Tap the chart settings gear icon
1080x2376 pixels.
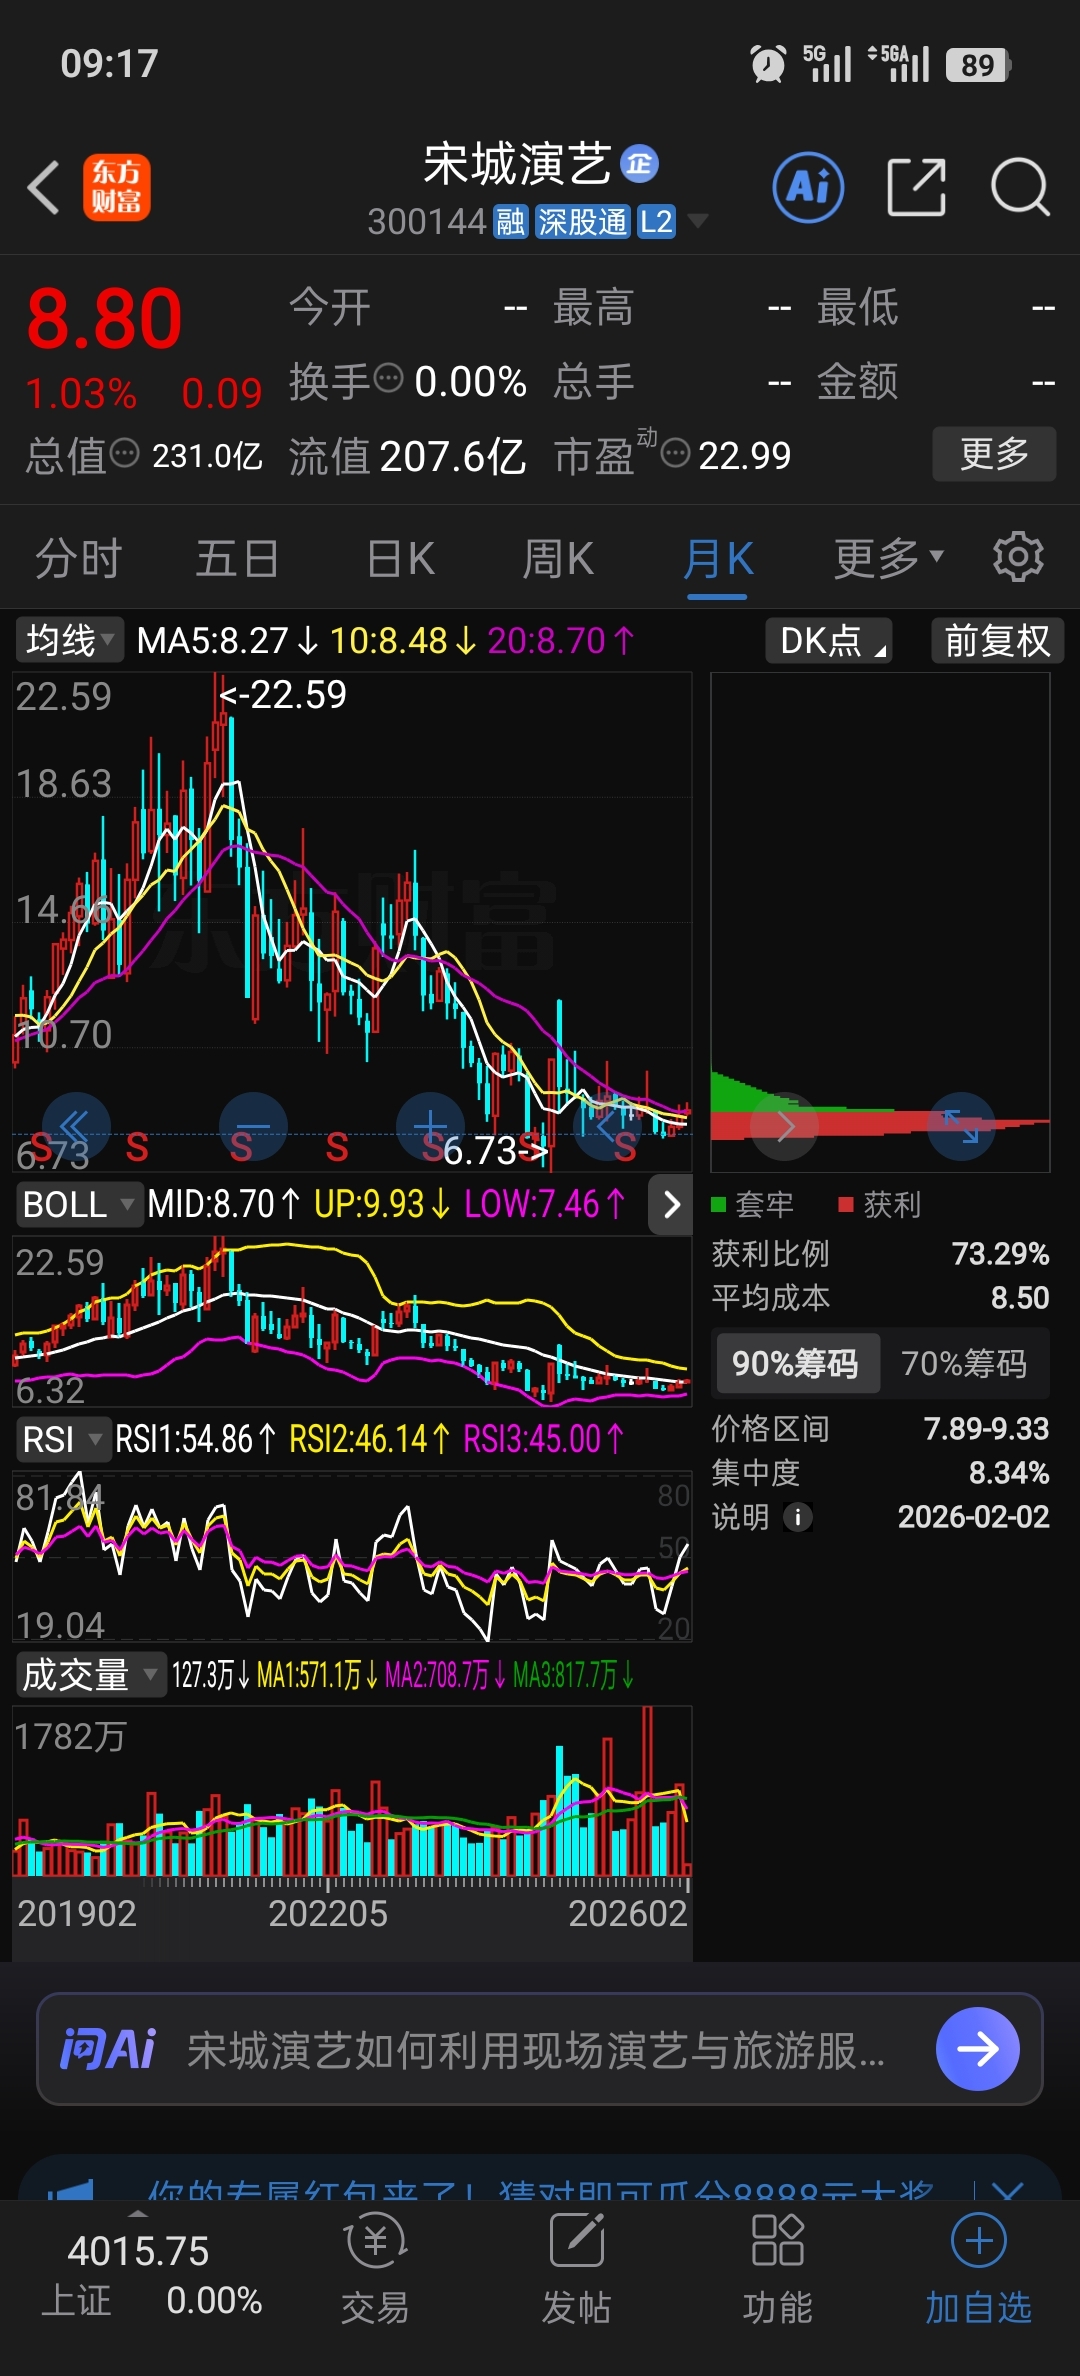pos(1018,557)
